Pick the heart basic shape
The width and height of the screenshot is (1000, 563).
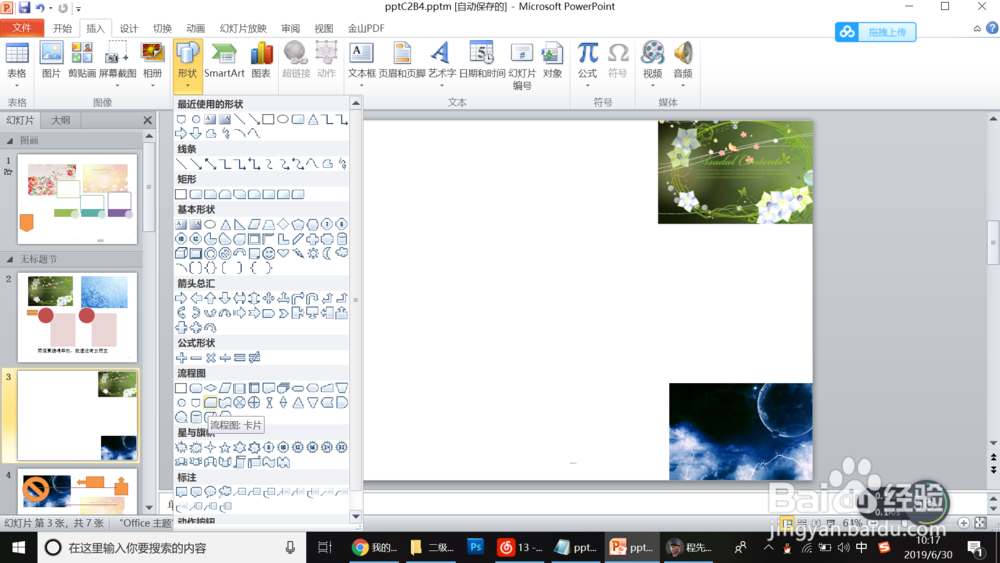click(x=283, y=253)
